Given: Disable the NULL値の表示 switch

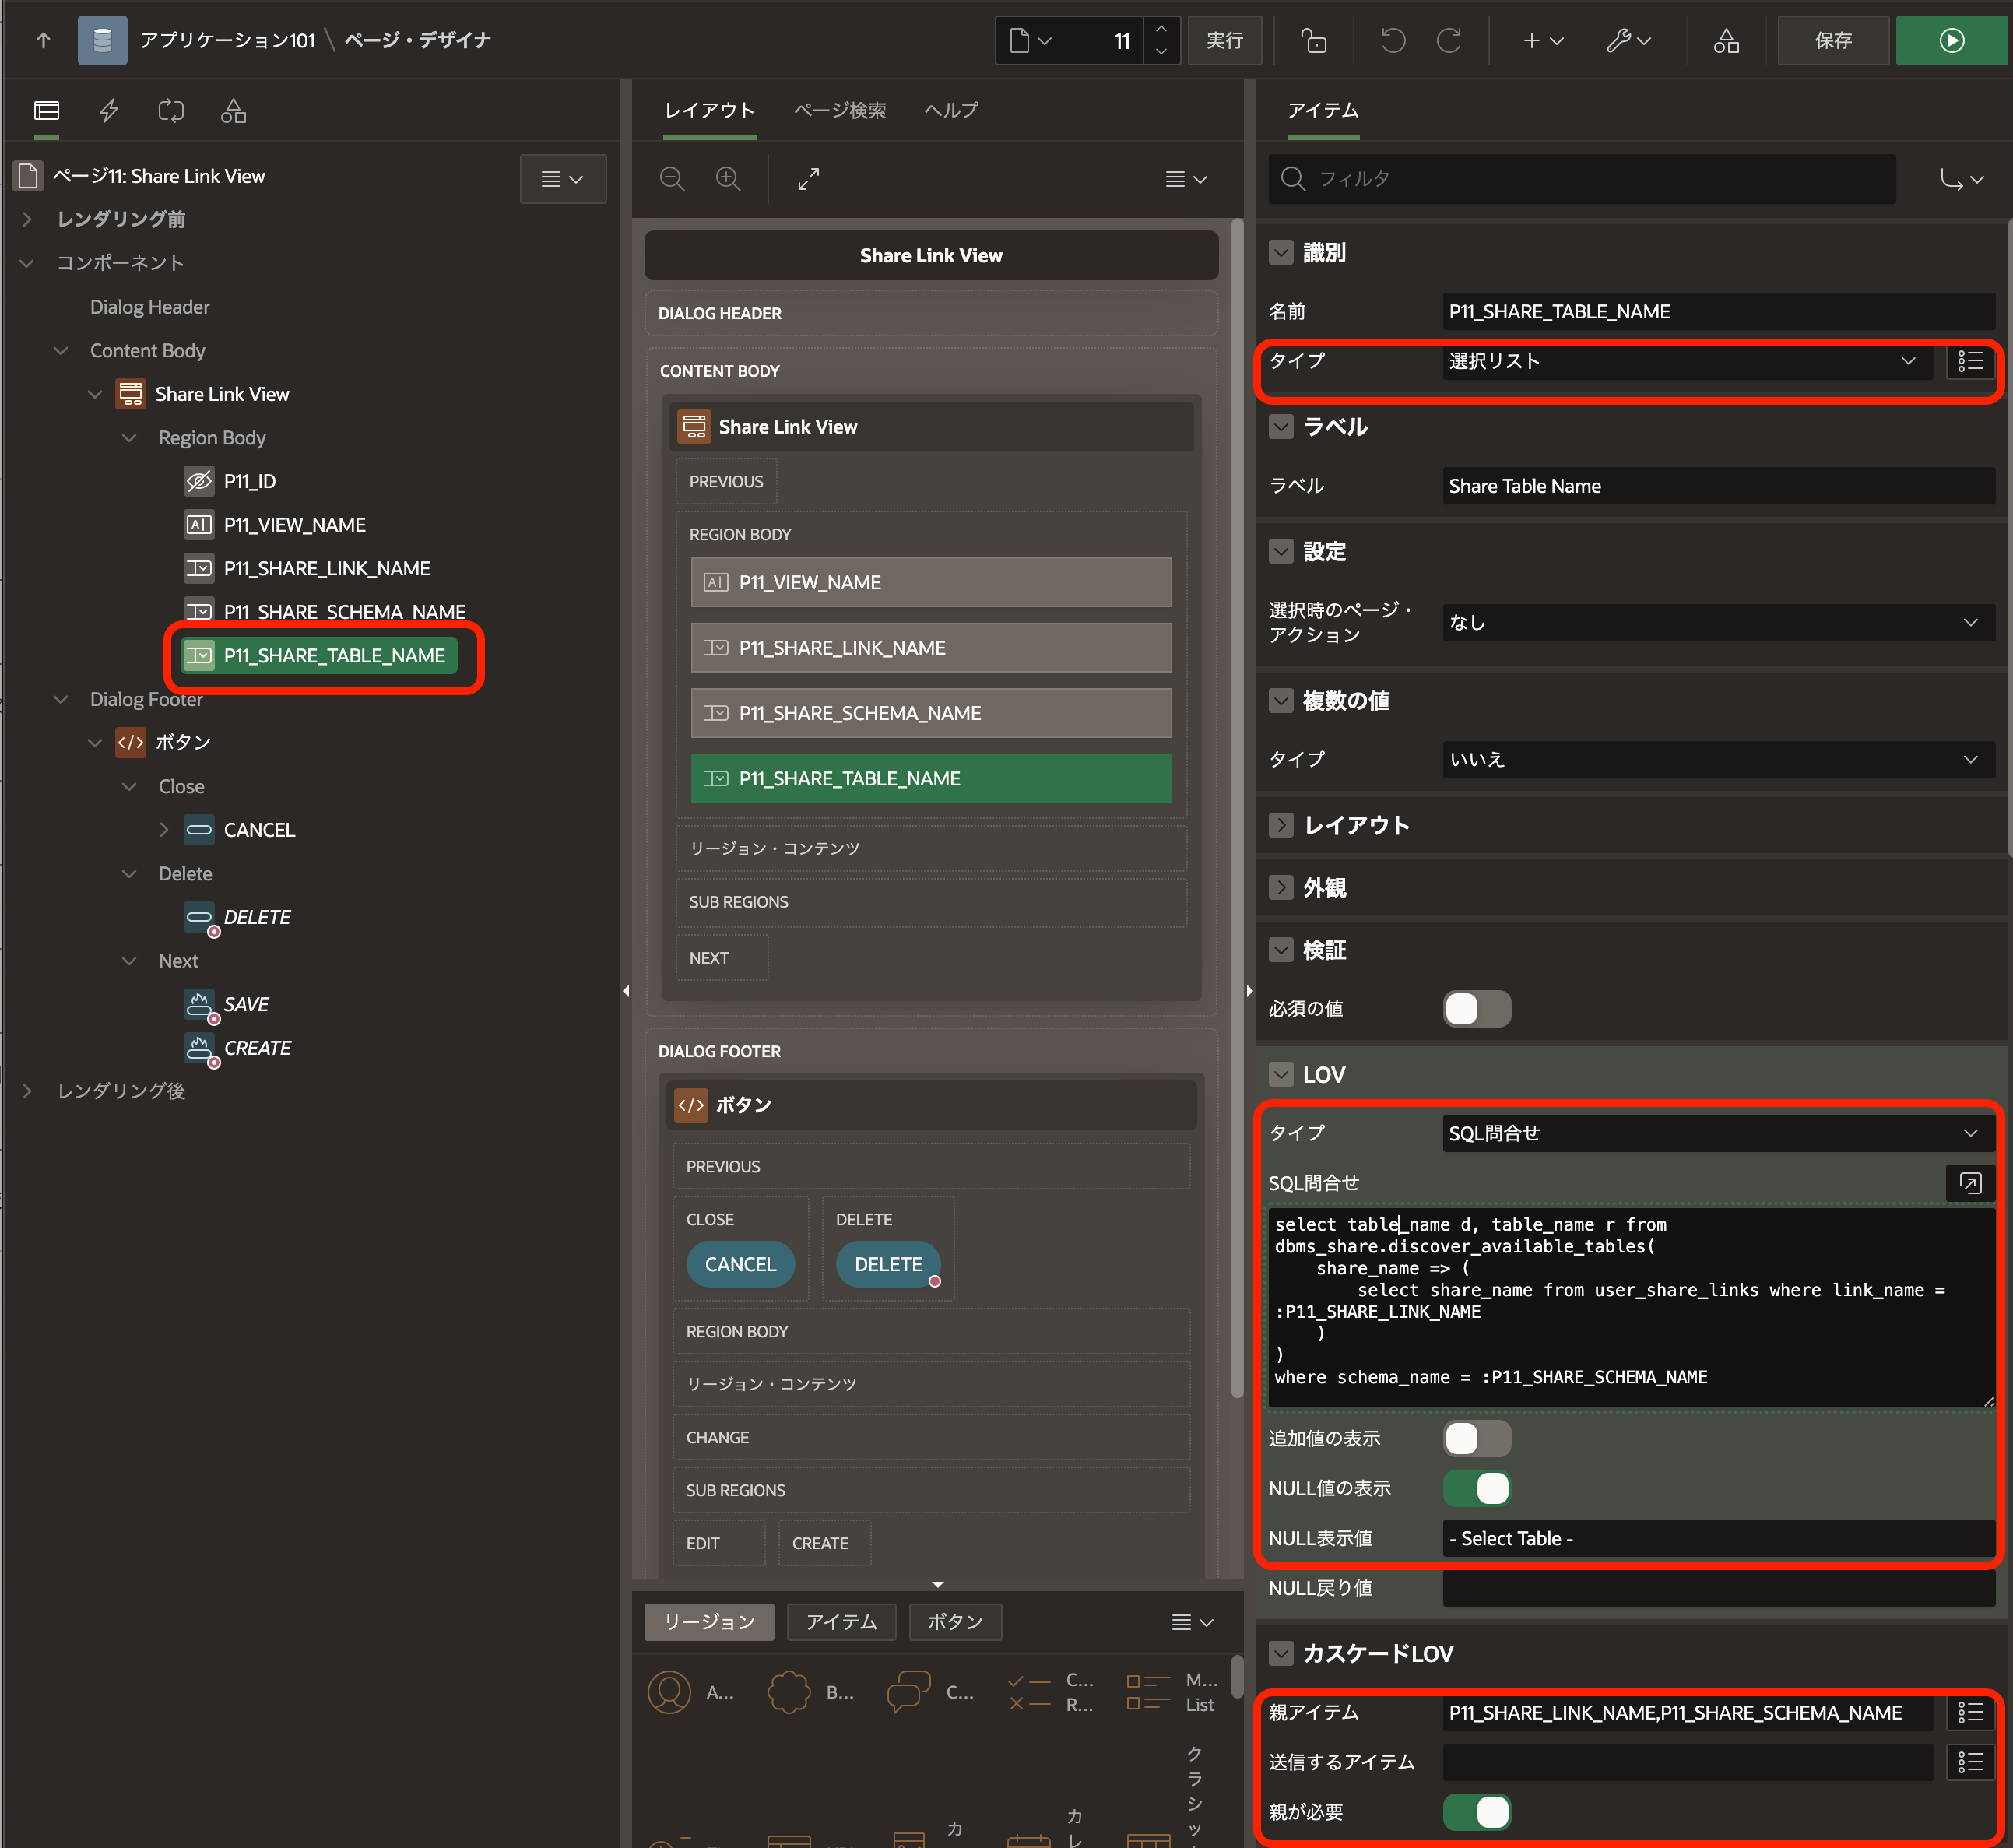Looking at the screenshot, I should (1476, 1488).
